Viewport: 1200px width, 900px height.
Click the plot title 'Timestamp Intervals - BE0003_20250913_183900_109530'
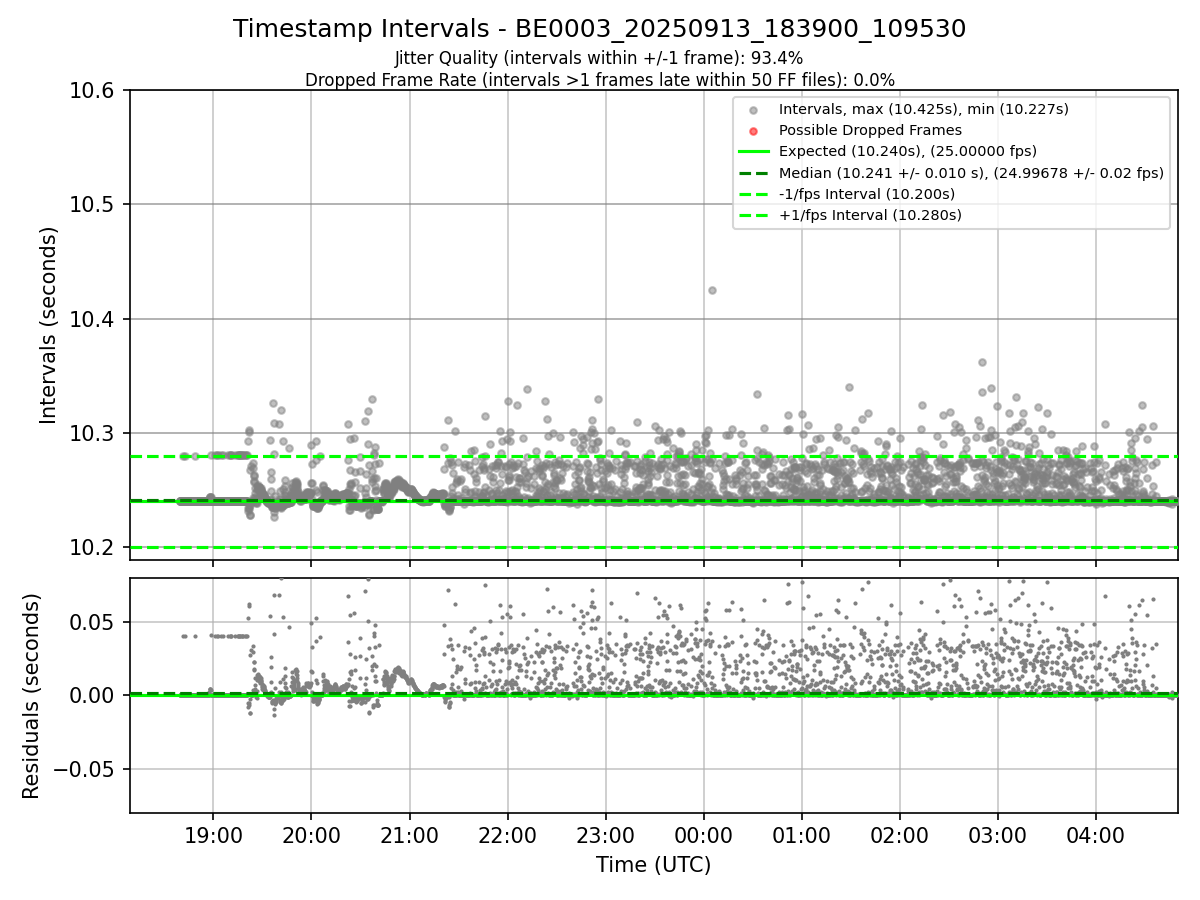coord(600,29)
